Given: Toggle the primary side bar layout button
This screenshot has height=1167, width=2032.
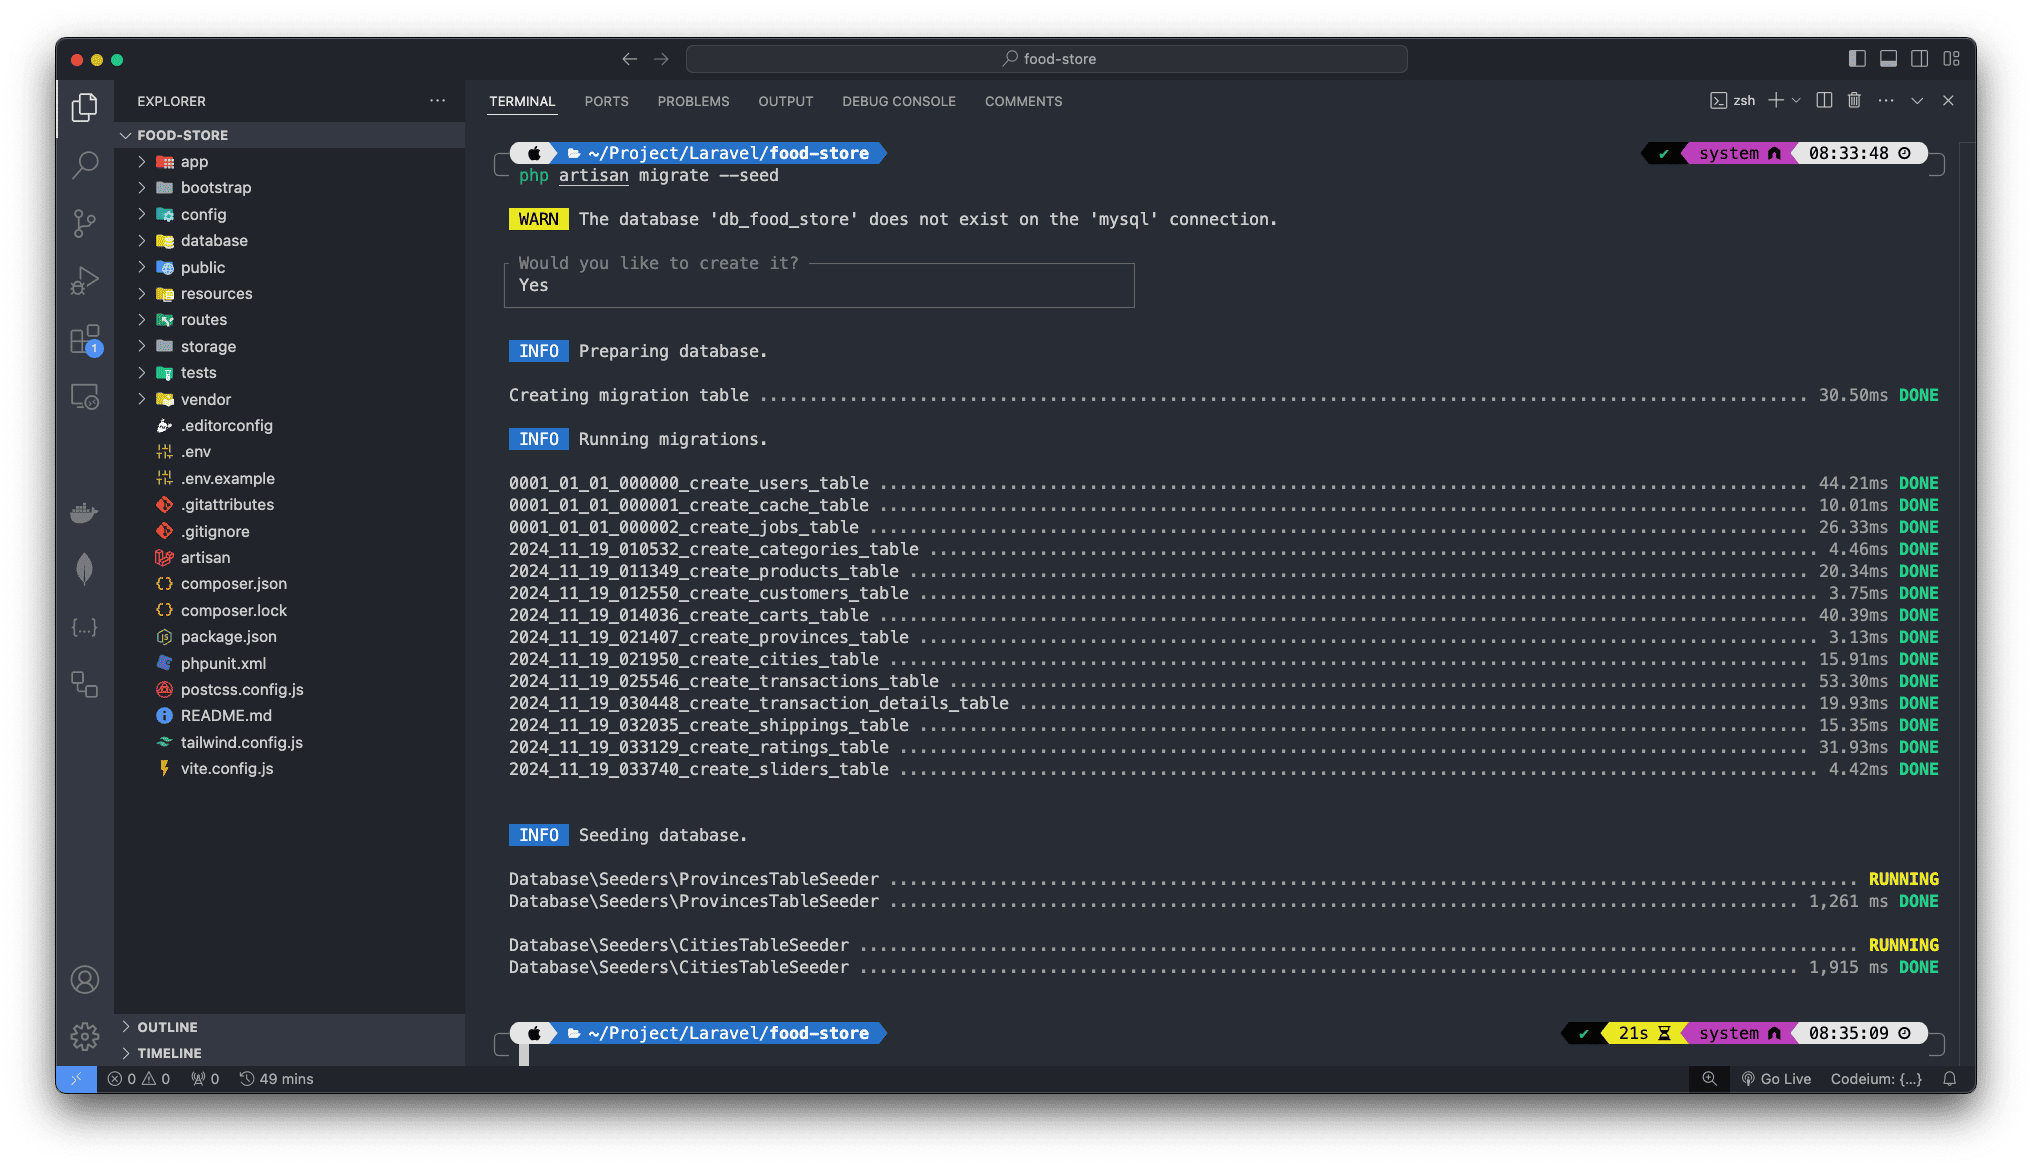Looking at the screenshot, I should pos(1857,59).
